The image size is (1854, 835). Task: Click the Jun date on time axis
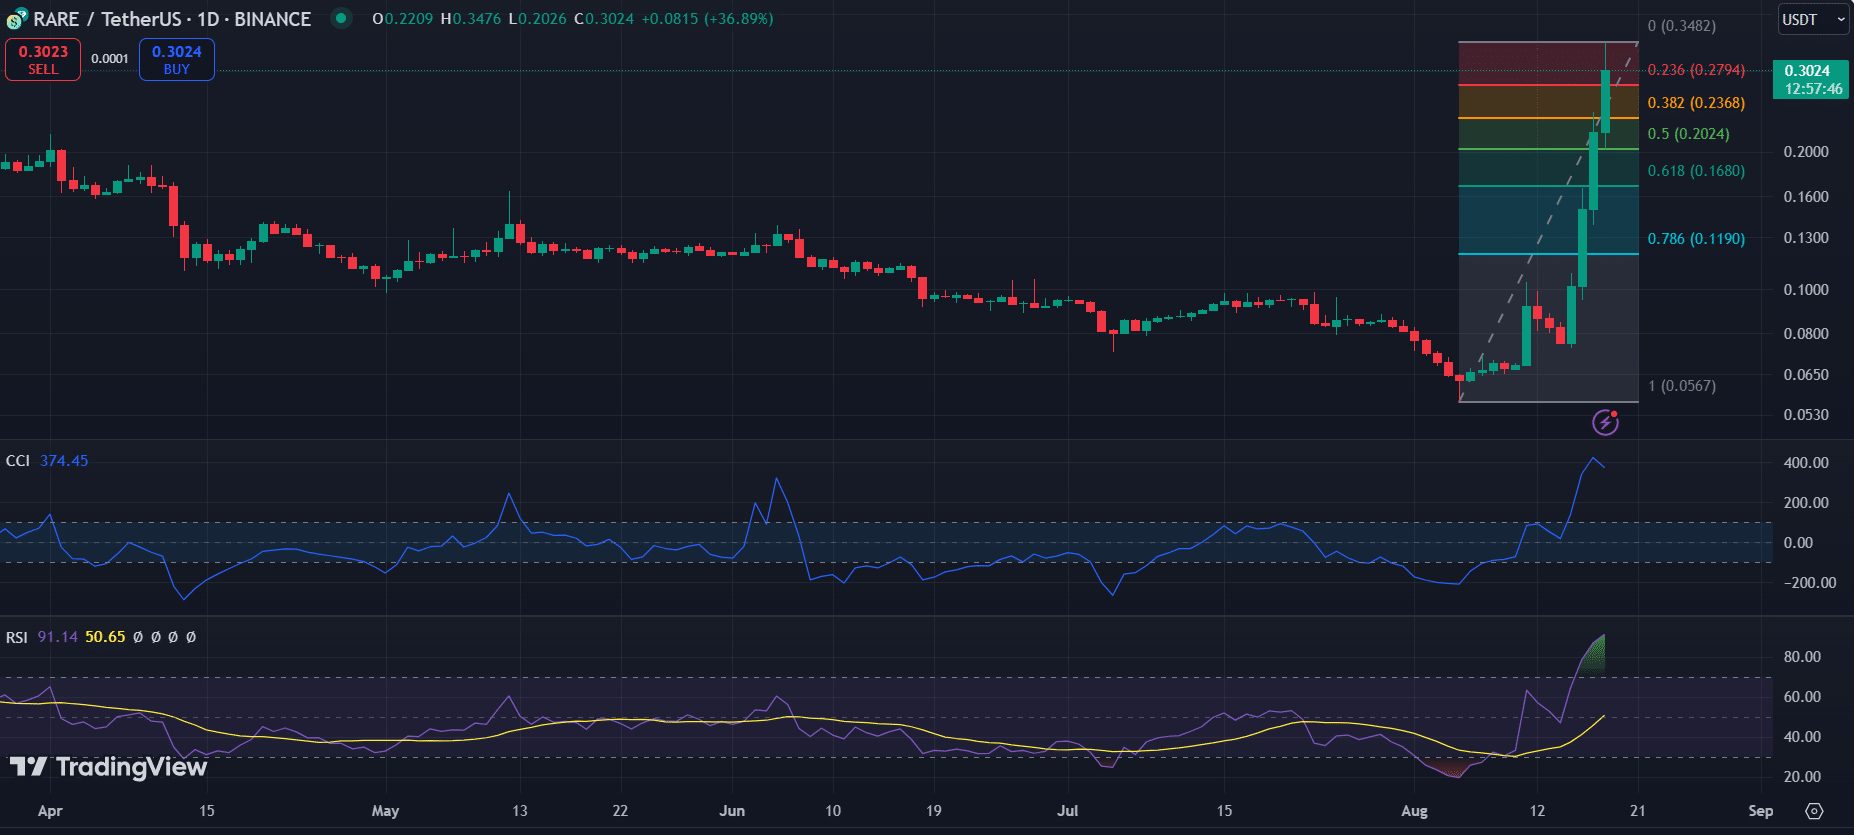click(x=732, y=811)
